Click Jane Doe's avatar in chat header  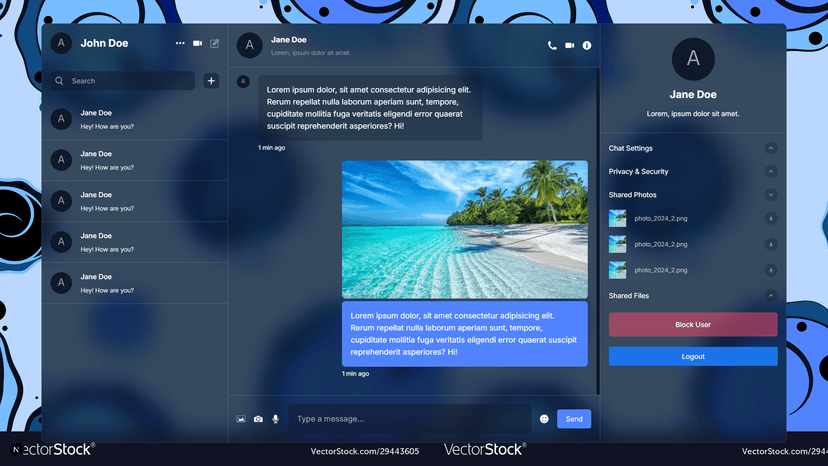coord(250,45)
